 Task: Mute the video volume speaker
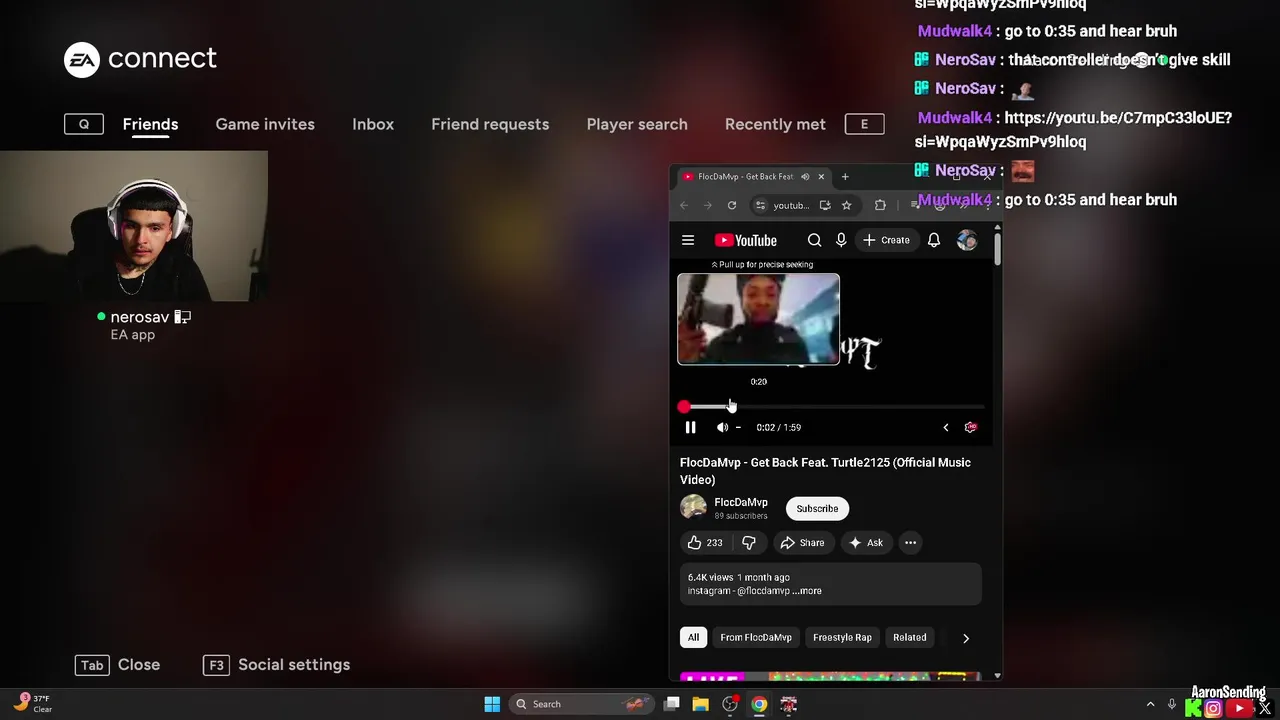pyautogui.click(x=722, y=427)
